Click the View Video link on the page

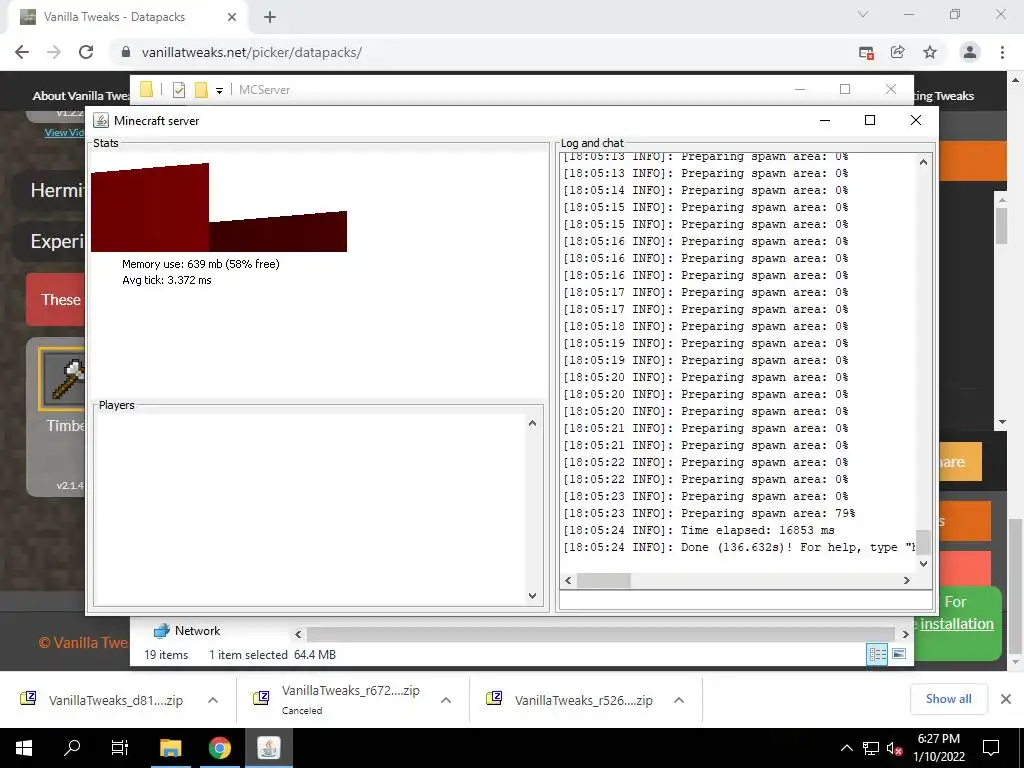tap(65, 133)
